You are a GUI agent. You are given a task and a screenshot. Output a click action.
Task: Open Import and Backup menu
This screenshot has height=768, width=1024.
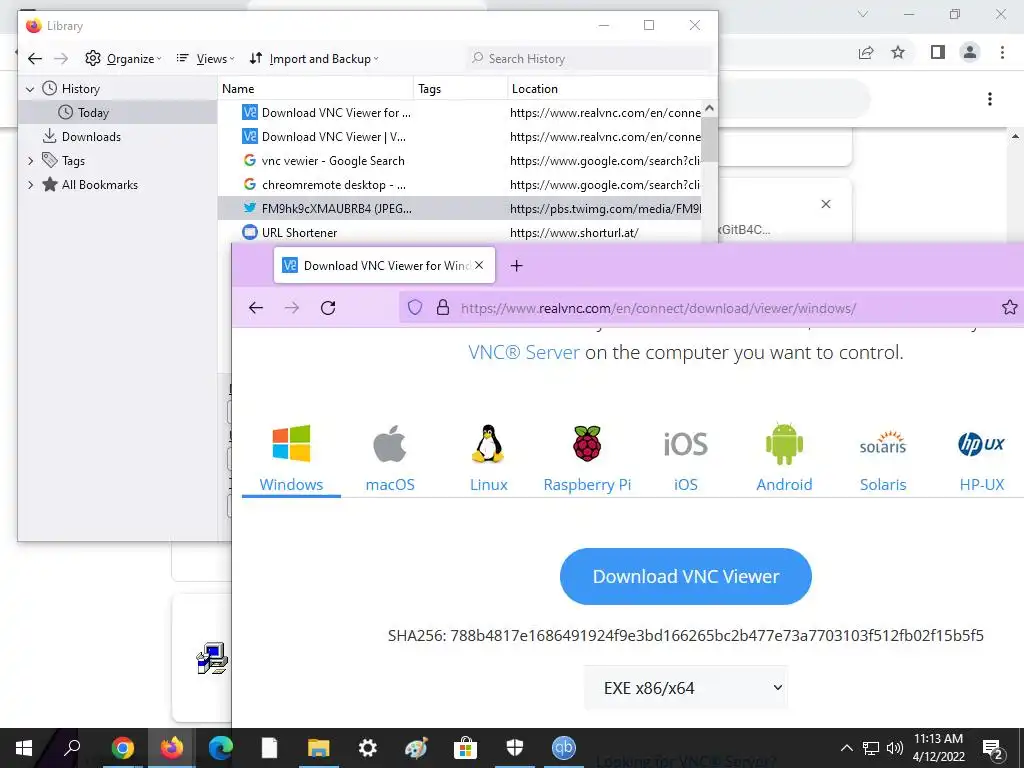pos(314,59)
